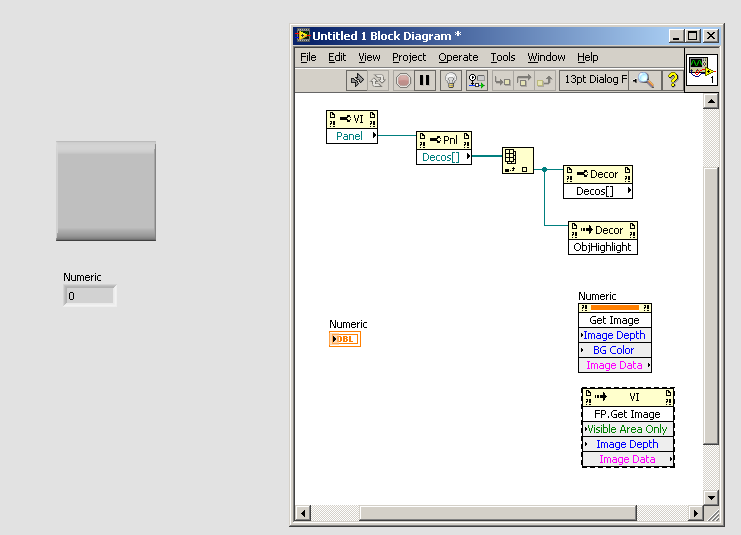Click Image Data output on Numeric node

point(615,365)
